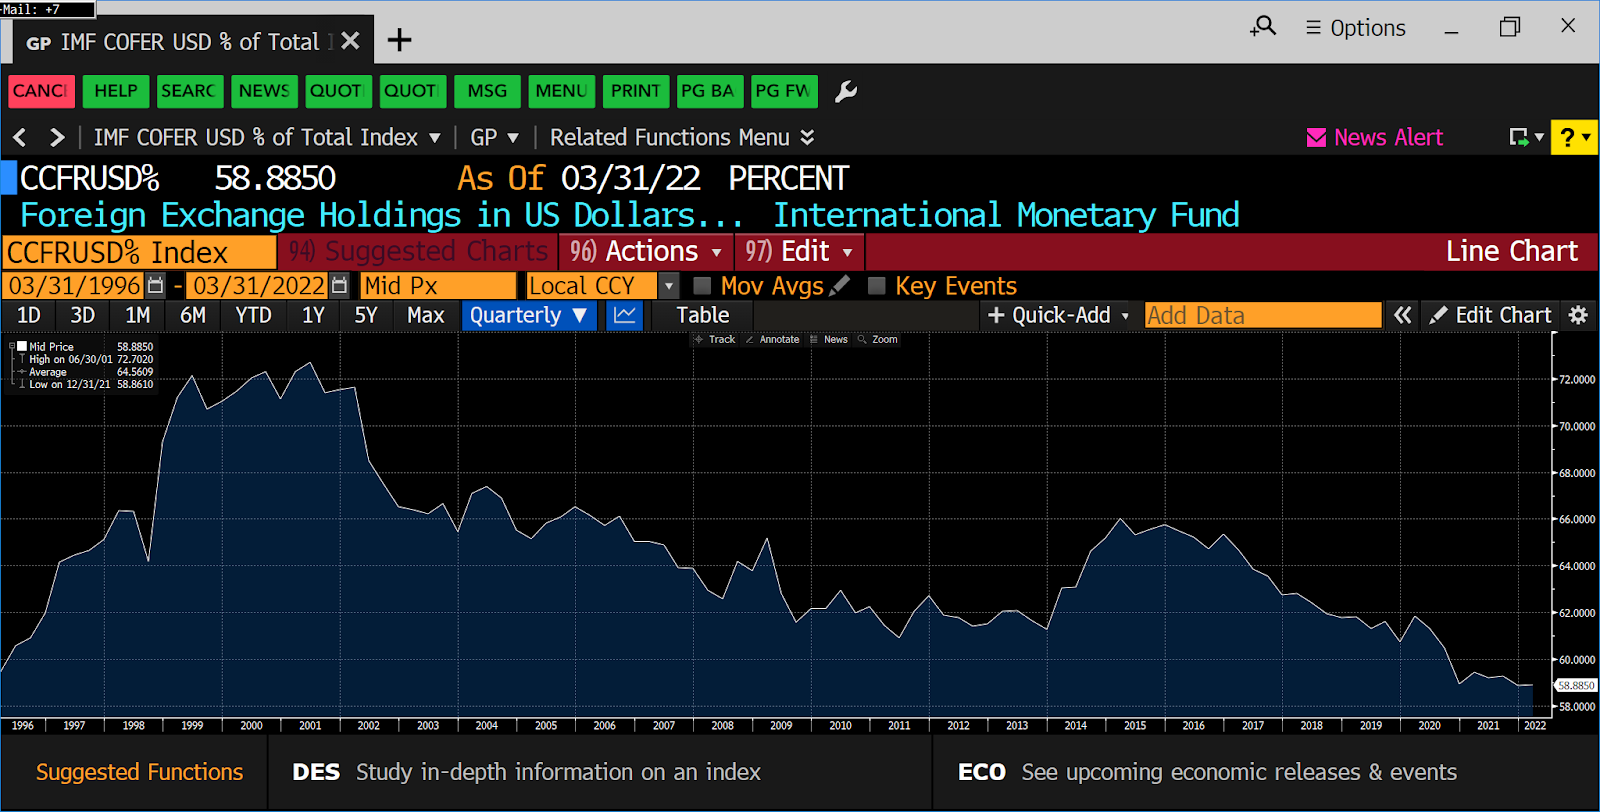
Task: Click the end date 03/31/2022 field
Action: point(258,286)
